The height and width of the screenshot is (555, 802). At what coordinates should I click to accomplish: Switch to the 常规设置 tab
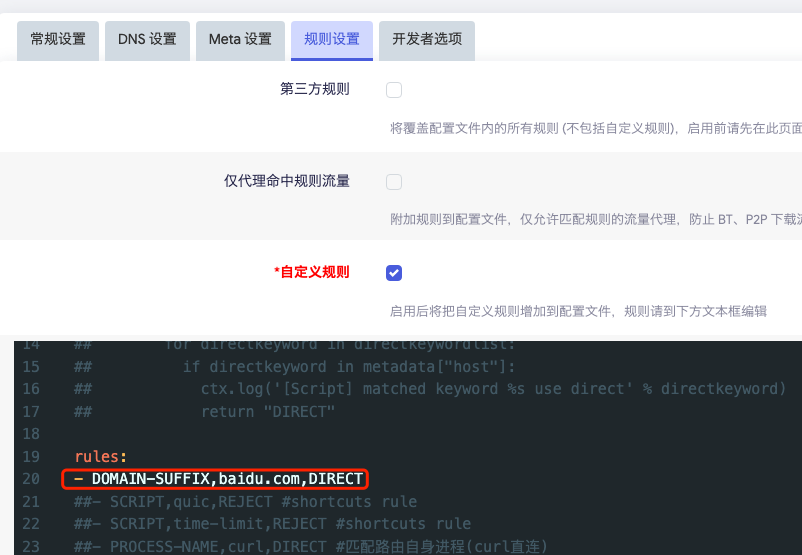tap(58, 40)
